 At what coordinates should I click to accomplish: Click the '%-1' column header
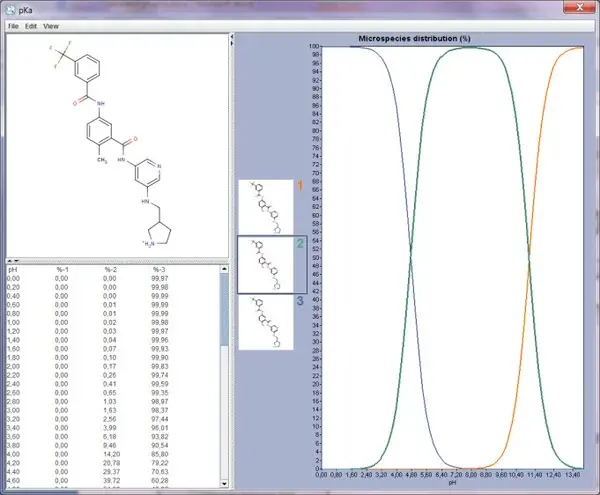click(62, 270)
